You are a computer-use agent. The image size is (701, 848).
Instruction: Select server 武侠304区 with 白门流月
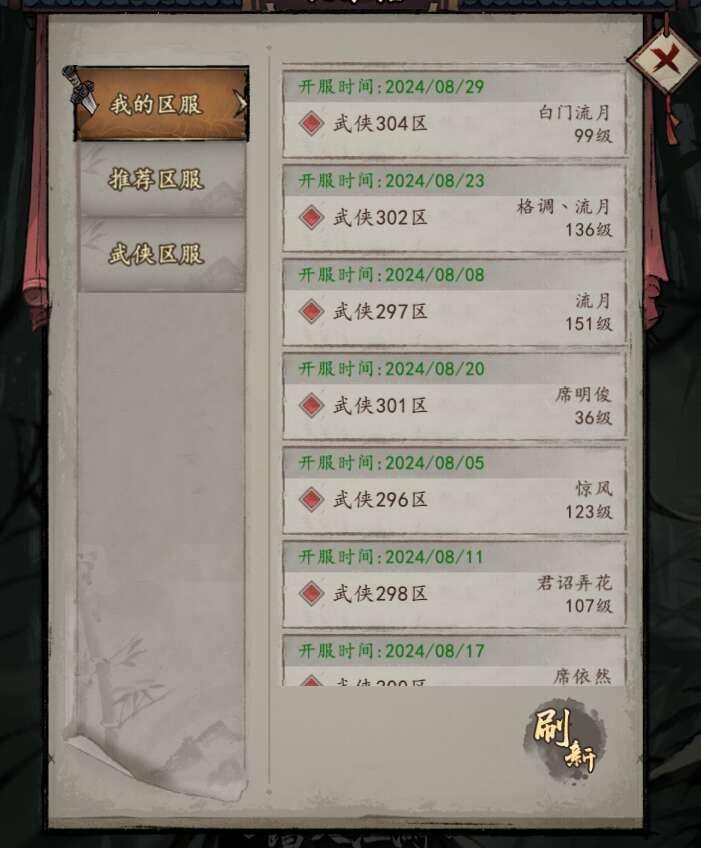(454, 112)
